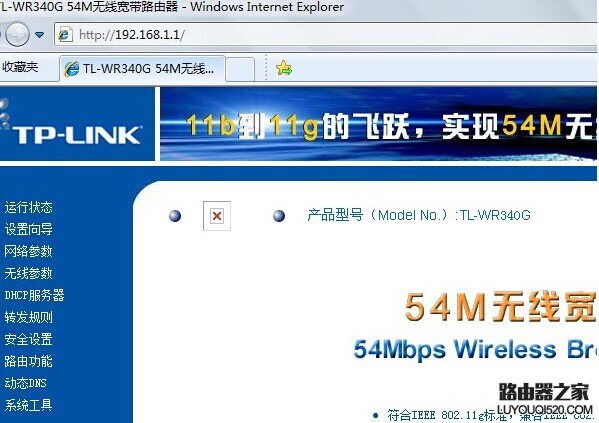Open the 收藏夹 favorites button
This screenshot has height=423, width=599.
point(20,67)
